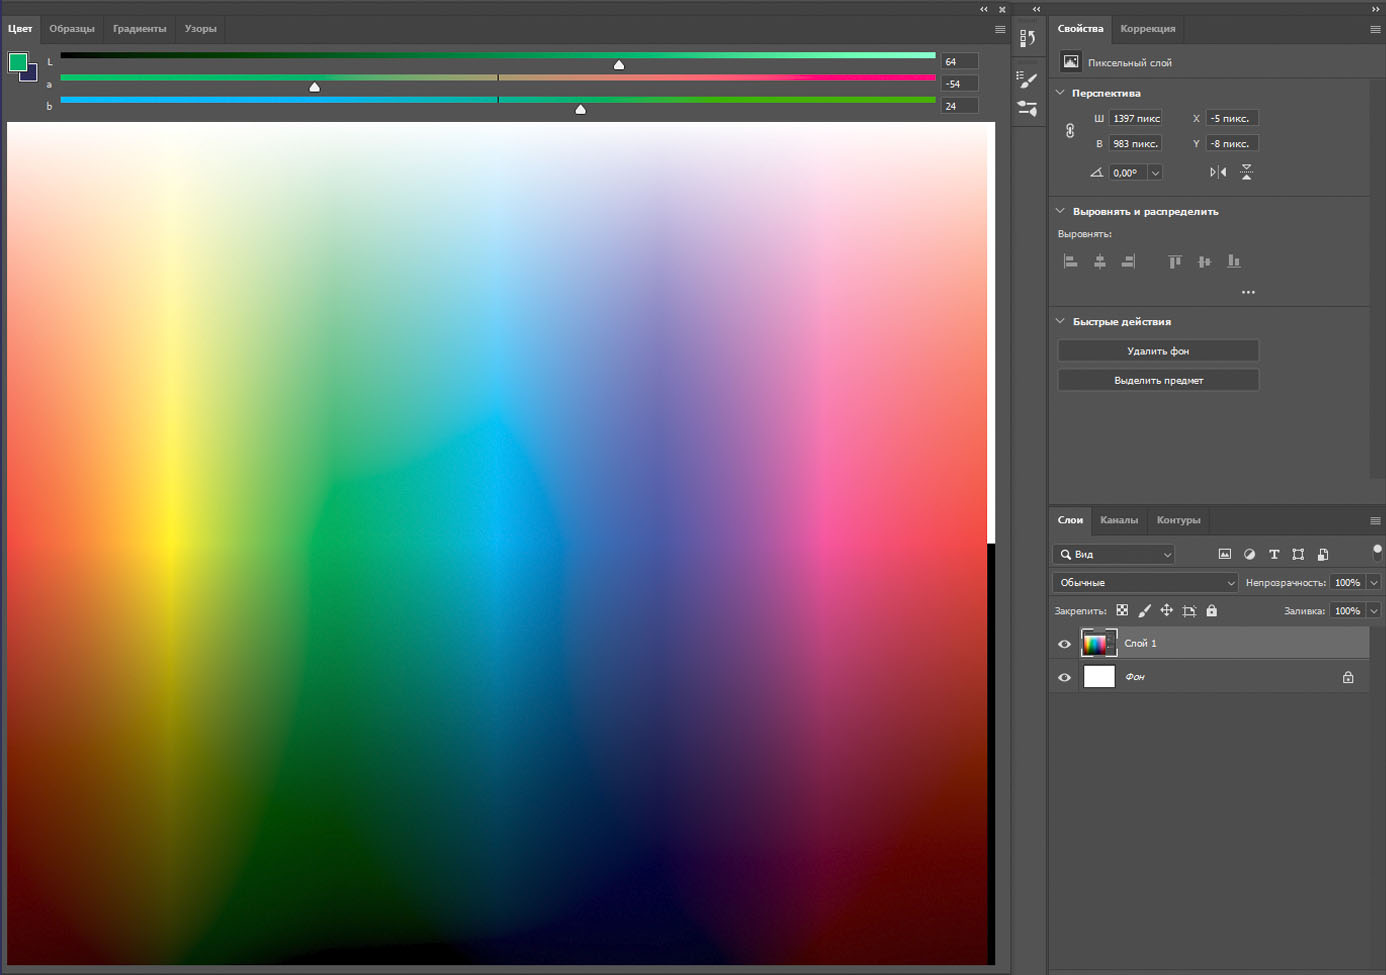The height and width of the screenshot is (975, 1386).
Task: Open the Вид layer filter dropdown
Action: [x=1114, y=554]
